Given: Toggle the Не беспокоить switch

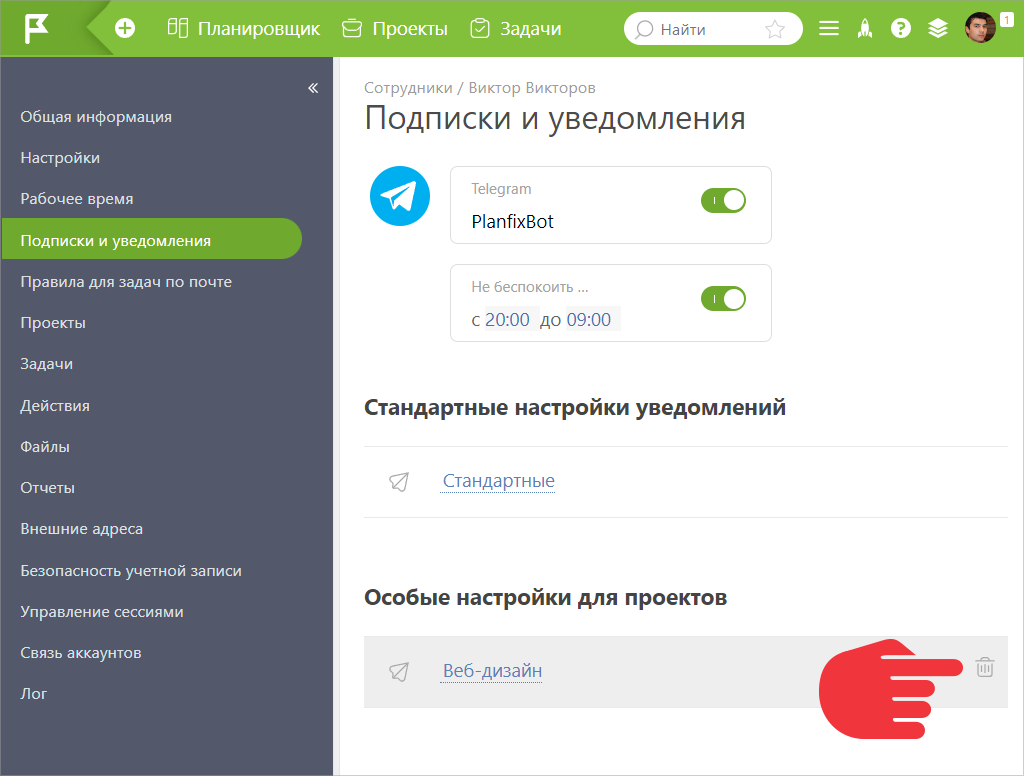Looking at the screenshot, I should 723,299.
